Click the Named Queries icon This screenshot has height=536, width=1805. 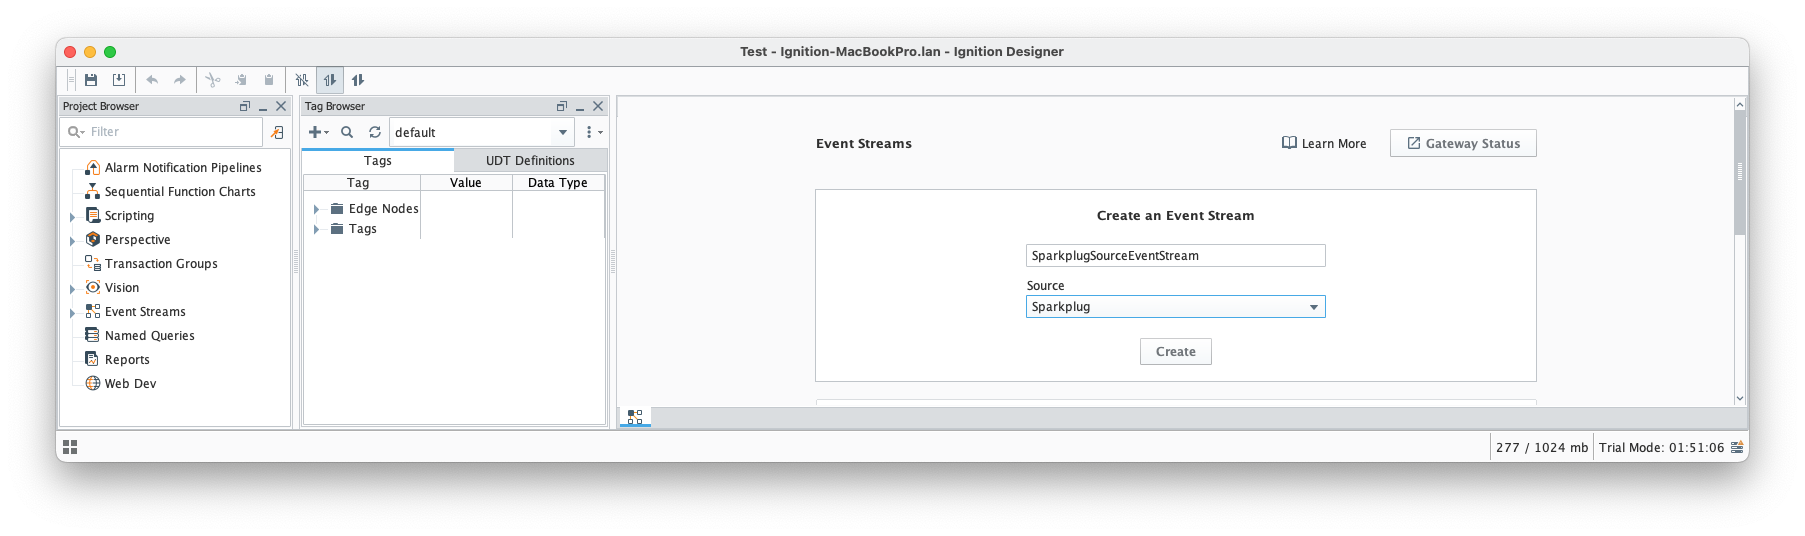tap(93, 336)
